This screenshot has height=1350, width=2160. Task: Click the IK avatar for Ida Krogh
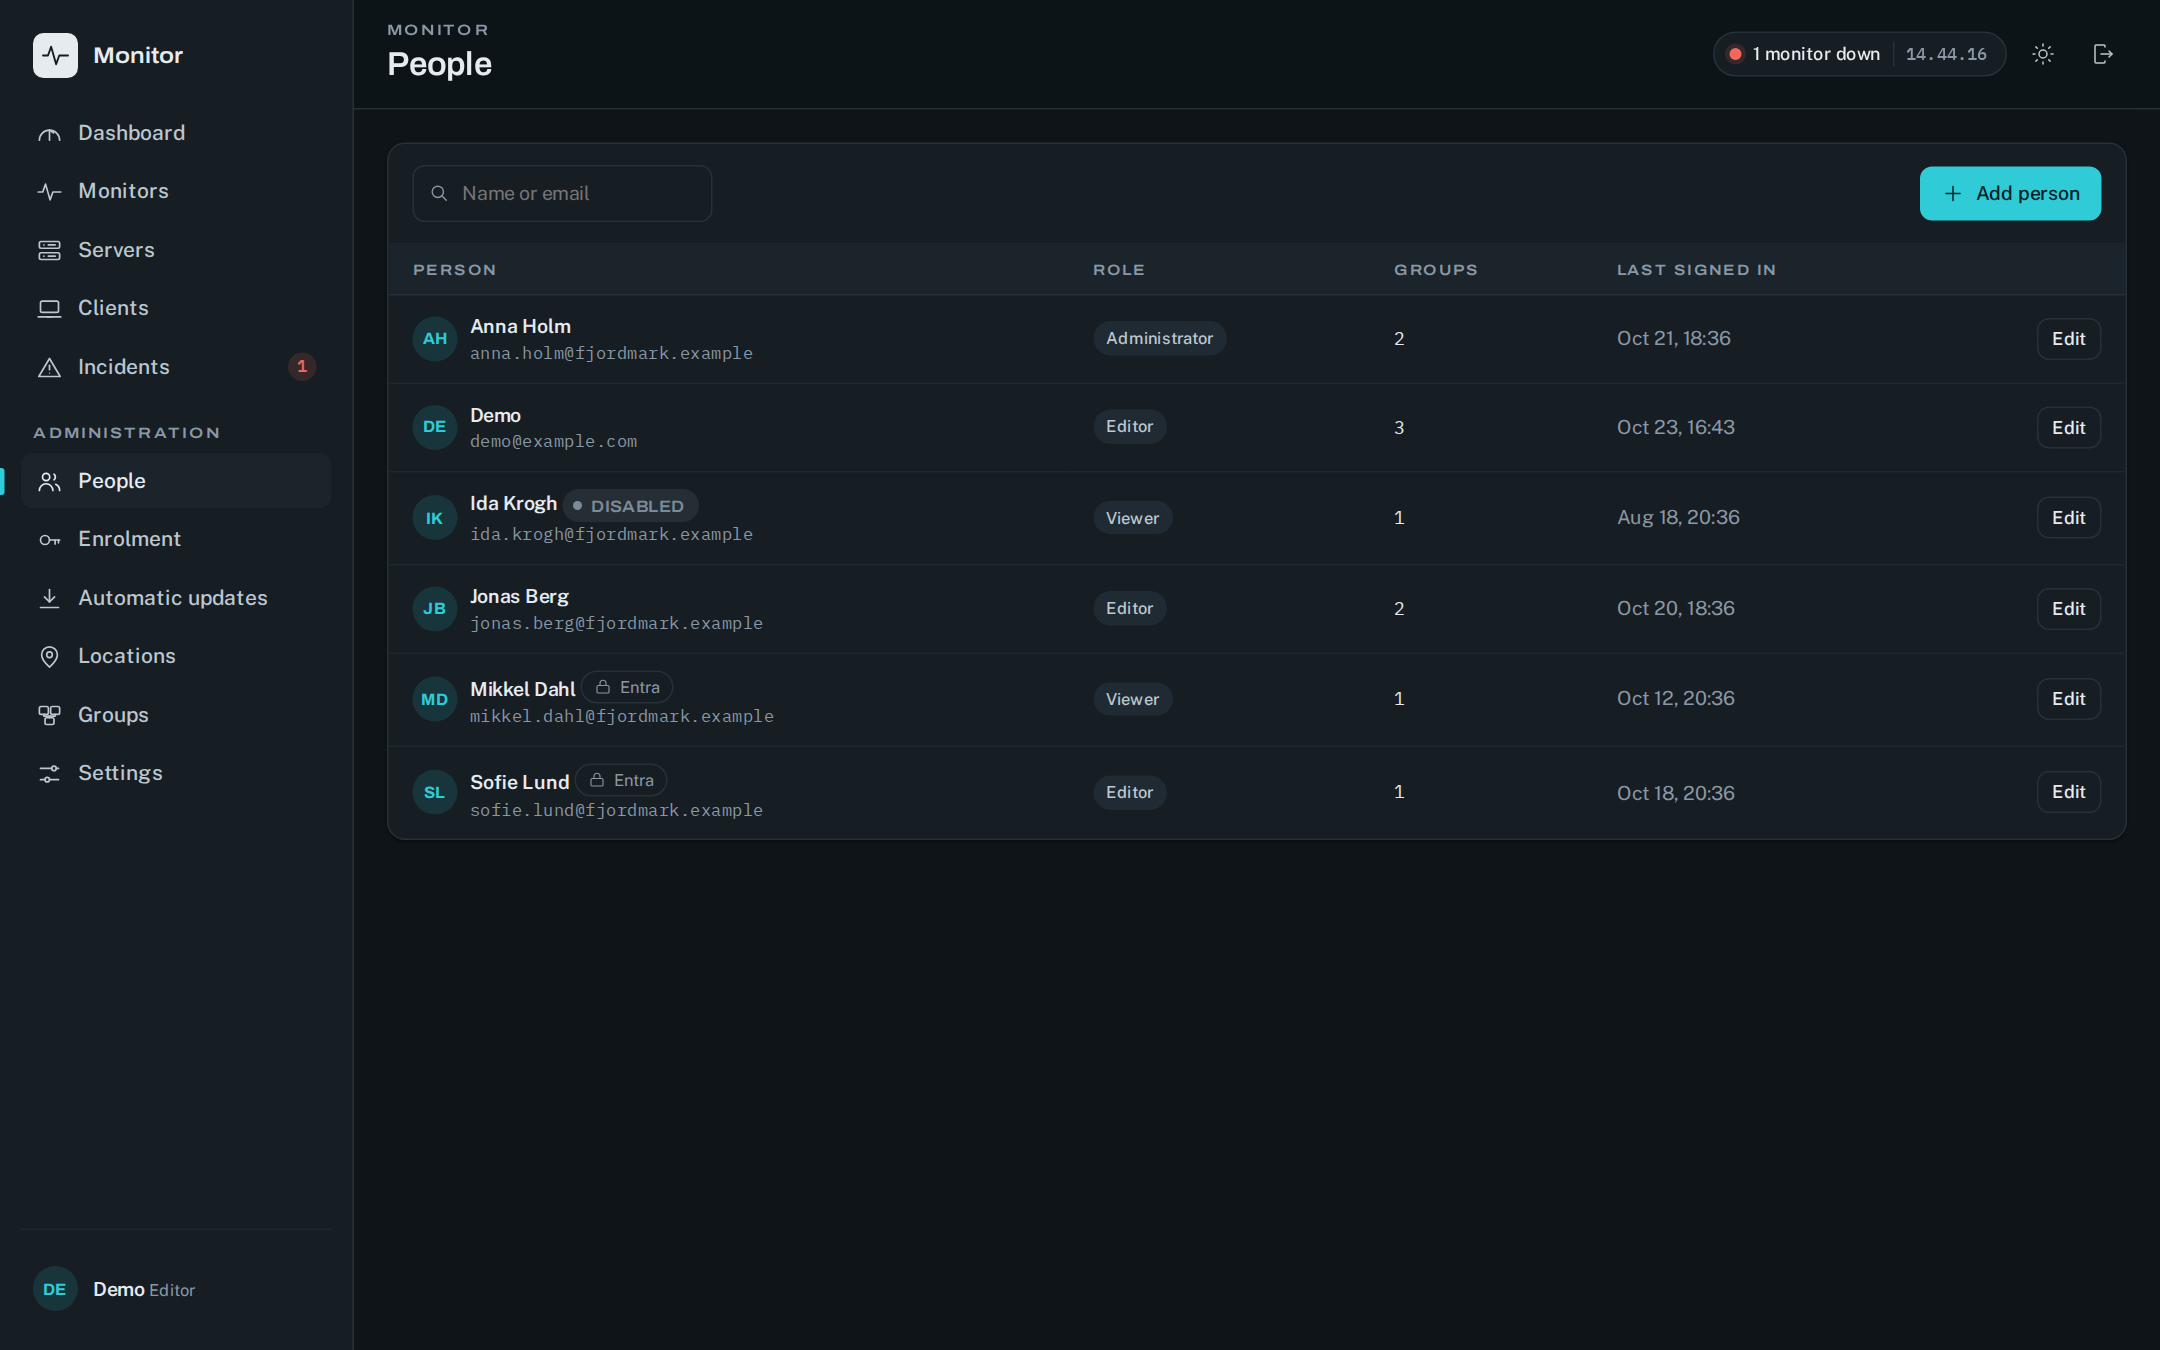435,518
